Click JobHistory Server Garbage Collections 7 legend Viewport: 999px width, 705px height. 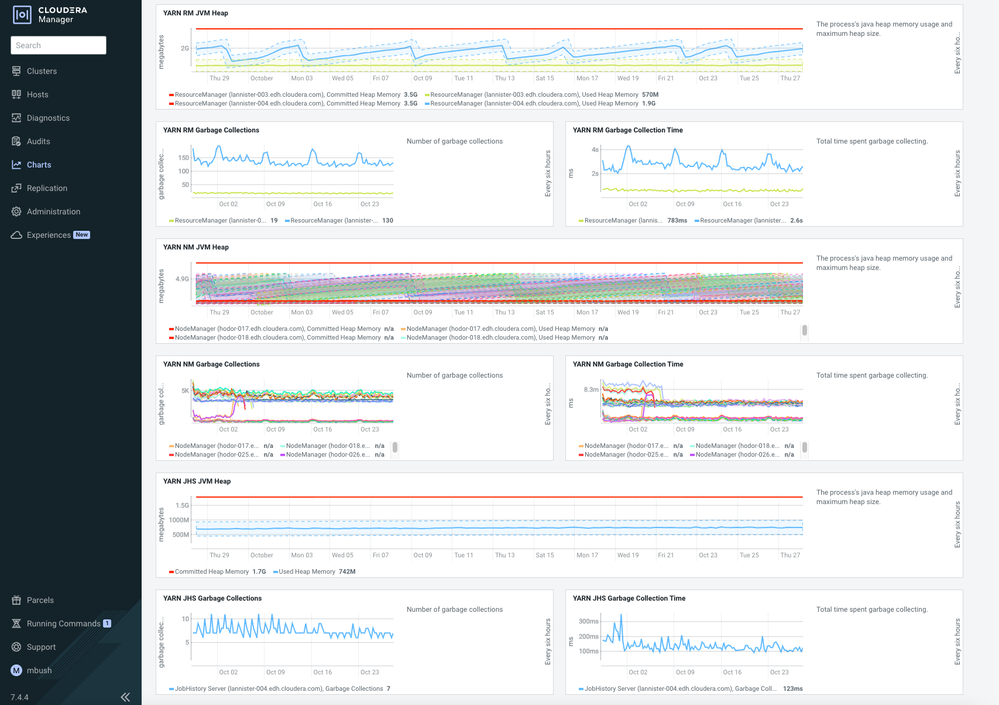click(280, 689)
